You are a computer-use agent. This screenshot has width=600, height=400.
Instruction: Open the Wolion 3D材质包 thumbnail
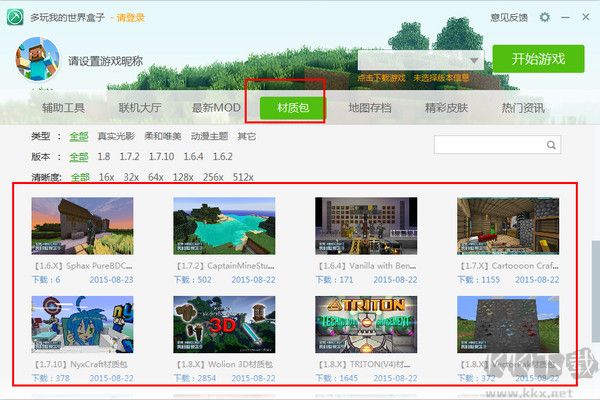click(224, 325)
